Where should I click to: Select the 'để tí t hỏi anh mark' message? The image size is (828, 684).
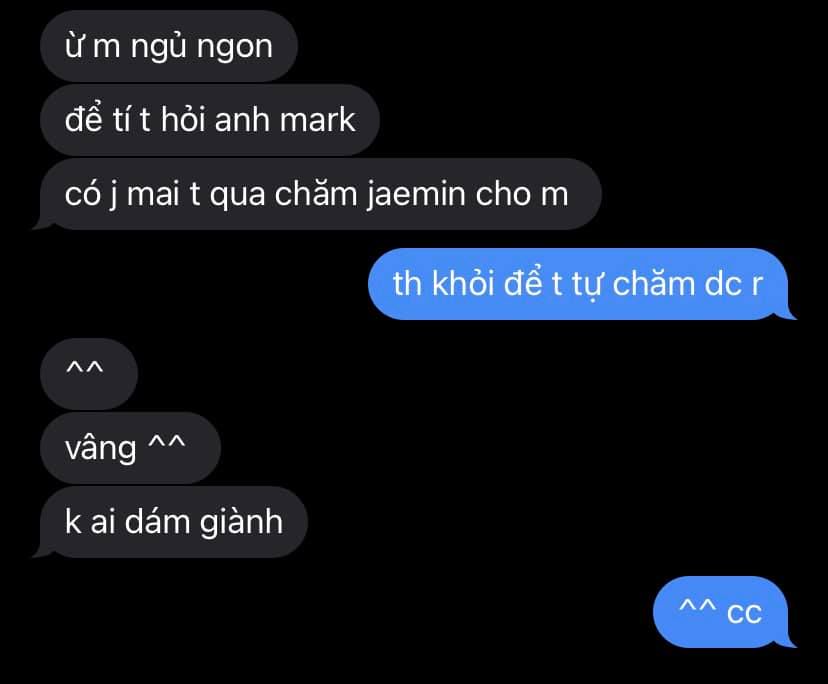click(x=210, y=120)
